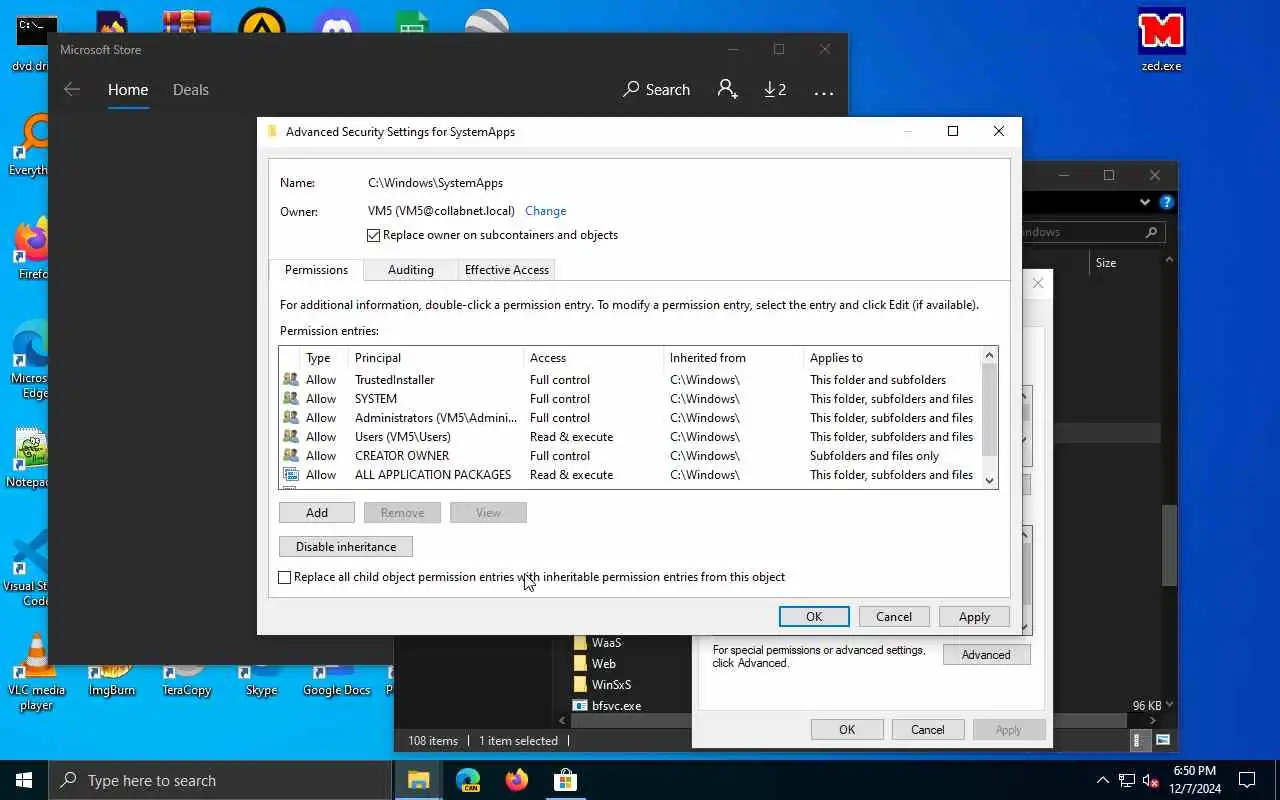Click permission list scroll up arrow

(990, 355)
